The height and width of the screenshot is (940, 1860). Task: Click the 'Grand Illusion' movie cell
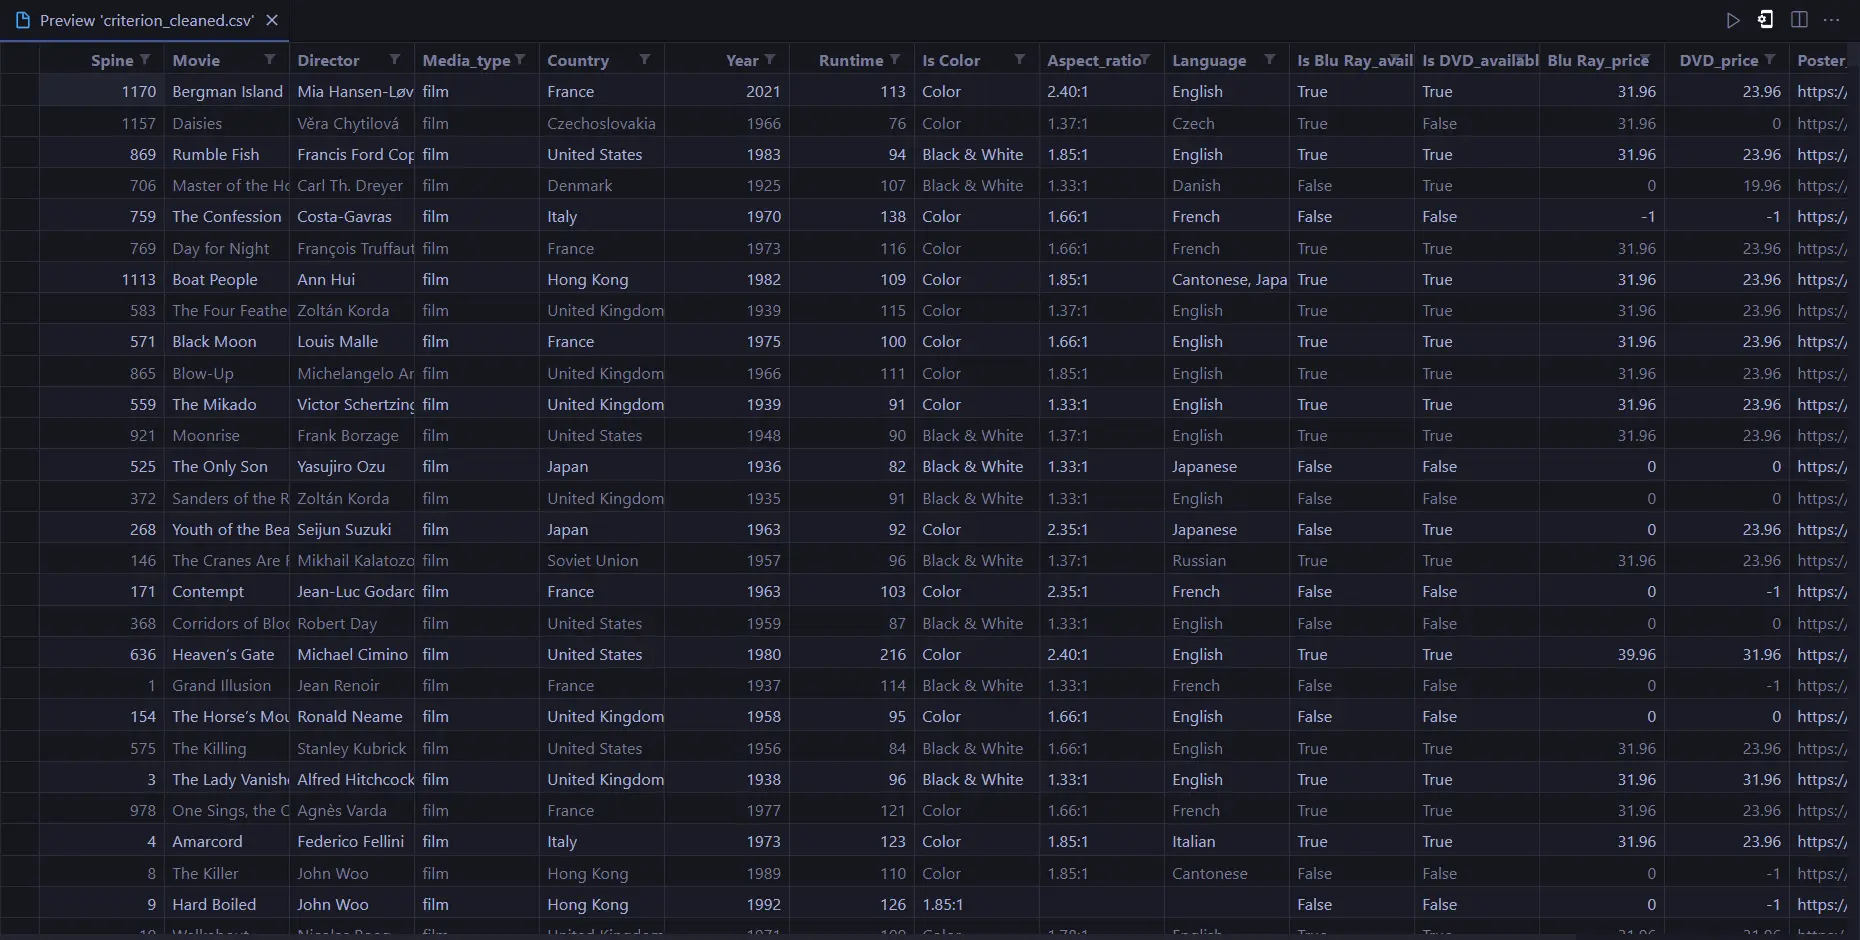coord(227,685)
